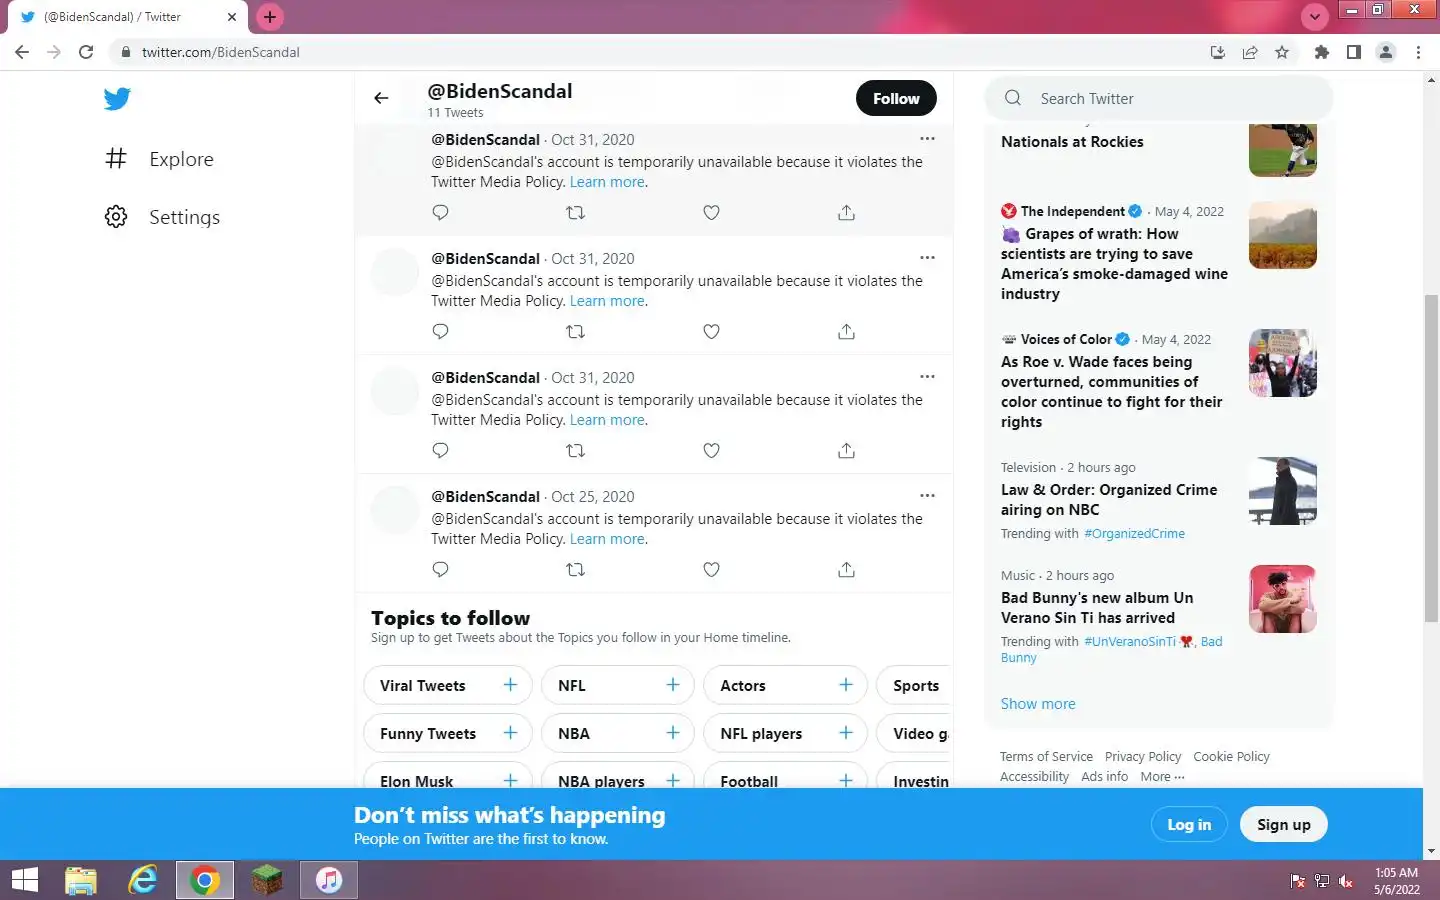Like the first Oct 31, 2020 tweet
1440x900 pixels.
point(711,212)
